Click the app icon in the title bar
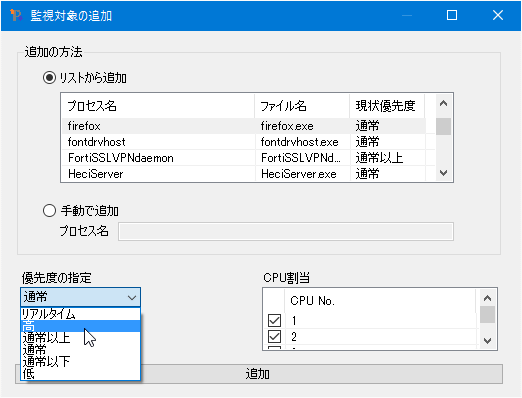522x398 pixels. pos(16,15)
